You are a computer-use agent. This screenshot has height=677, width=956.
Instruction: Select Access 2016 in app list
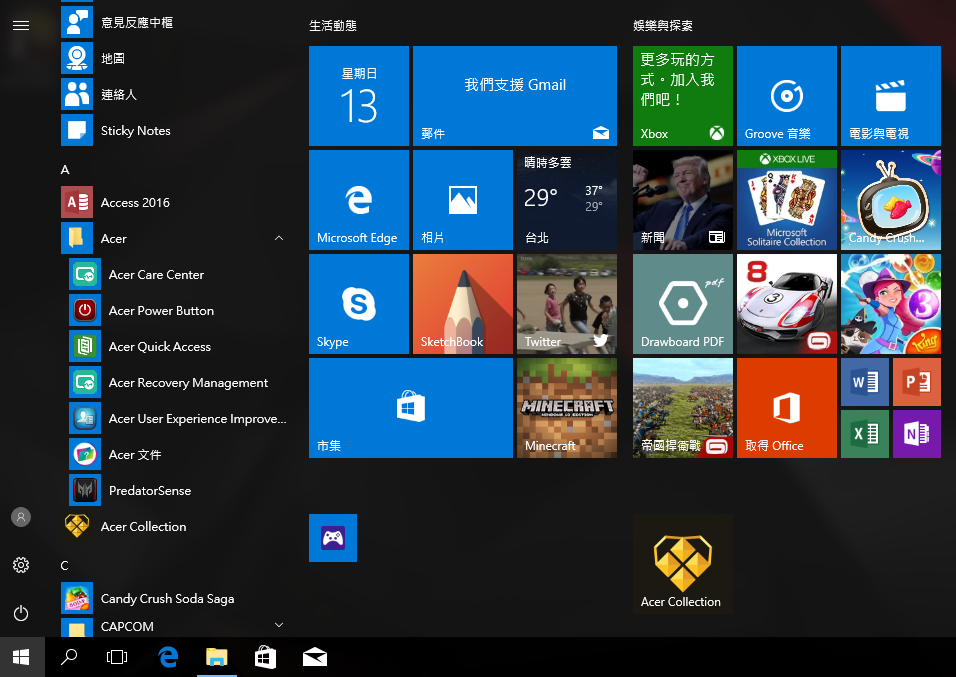click(x=135, y=203)
